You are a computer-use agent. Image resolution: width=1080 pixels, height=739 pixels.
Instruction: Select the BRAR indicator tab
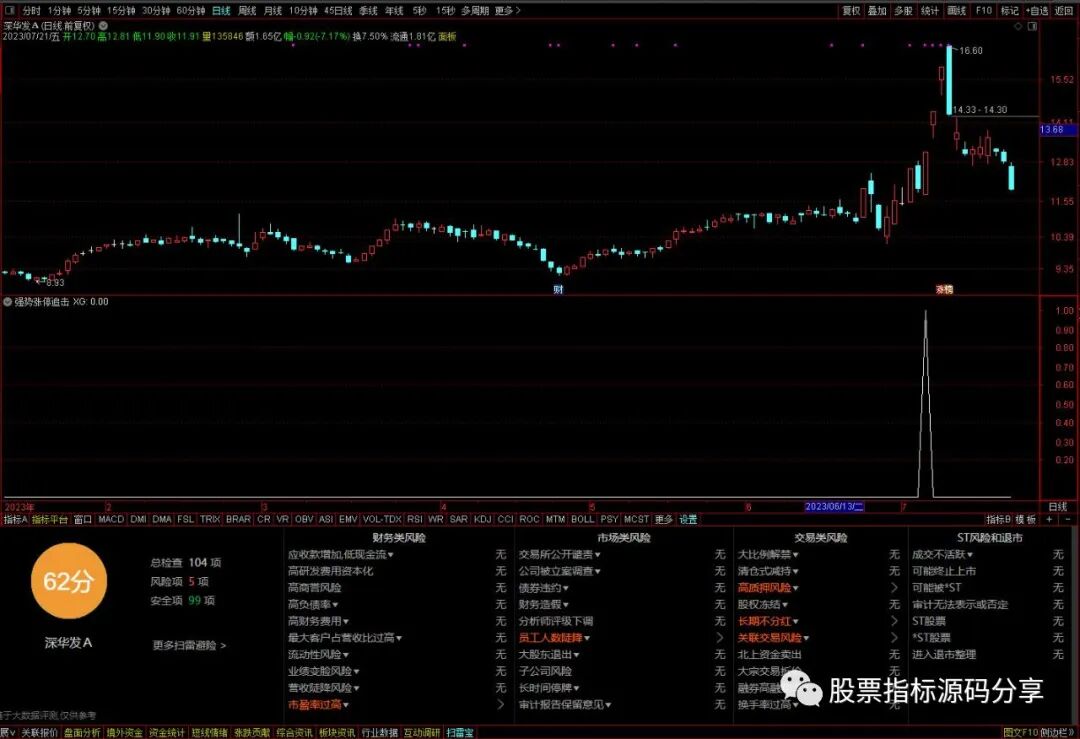click(x=238, y=519)
